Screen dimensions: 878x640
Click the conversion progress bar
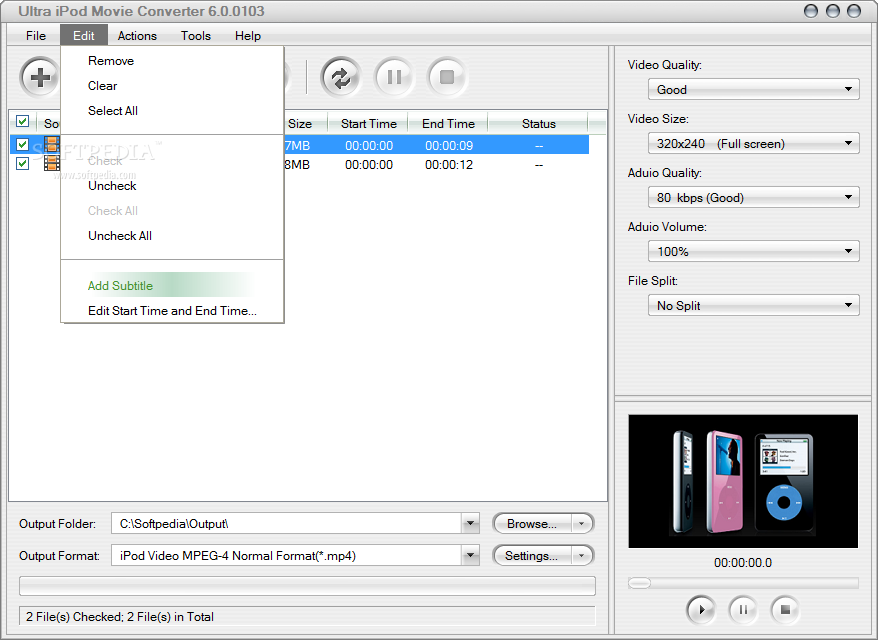point(307,586)
